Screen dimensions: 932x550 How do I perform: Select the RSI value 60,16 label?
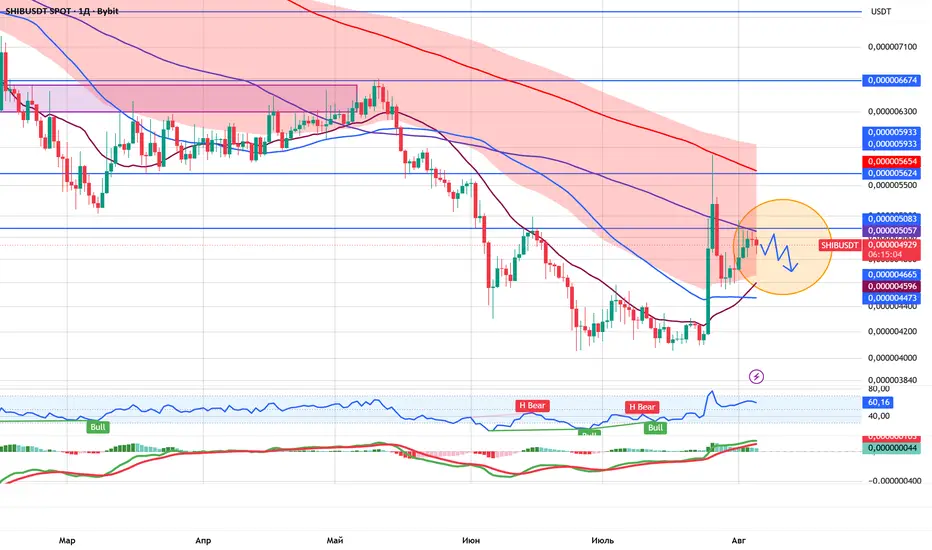tap(877, 403)
